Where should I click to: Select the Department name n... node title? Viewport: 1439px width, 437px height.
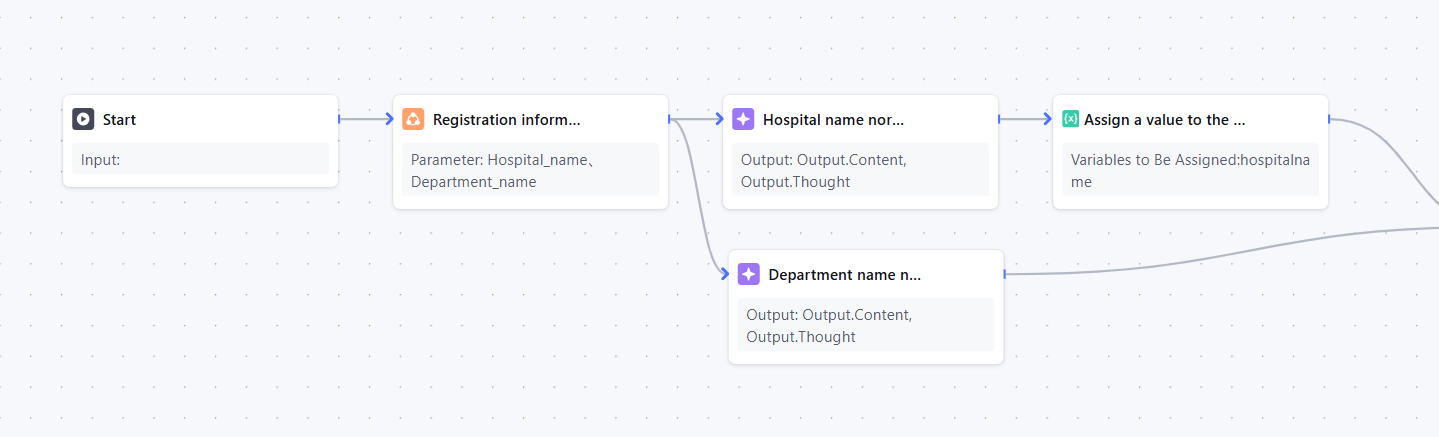844,275
